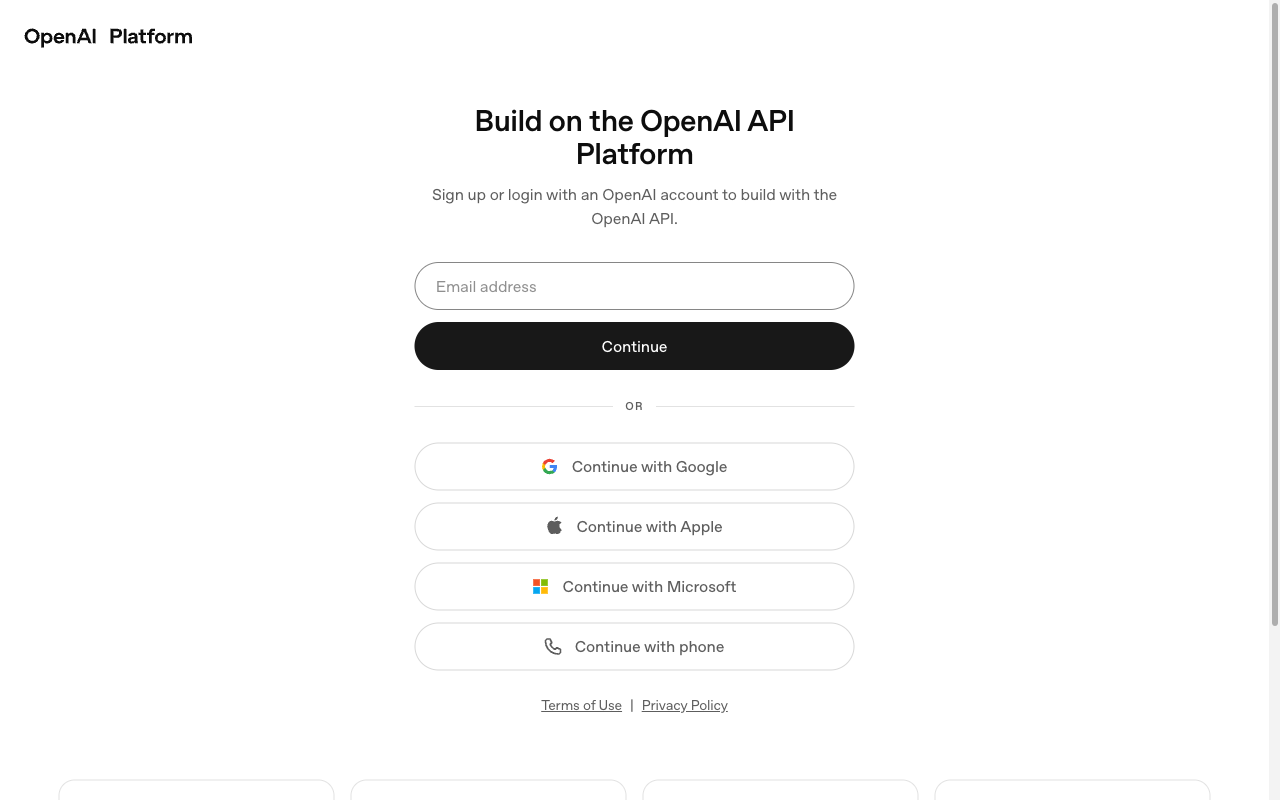
Task: Select Continue with phone
Action: 634,646
